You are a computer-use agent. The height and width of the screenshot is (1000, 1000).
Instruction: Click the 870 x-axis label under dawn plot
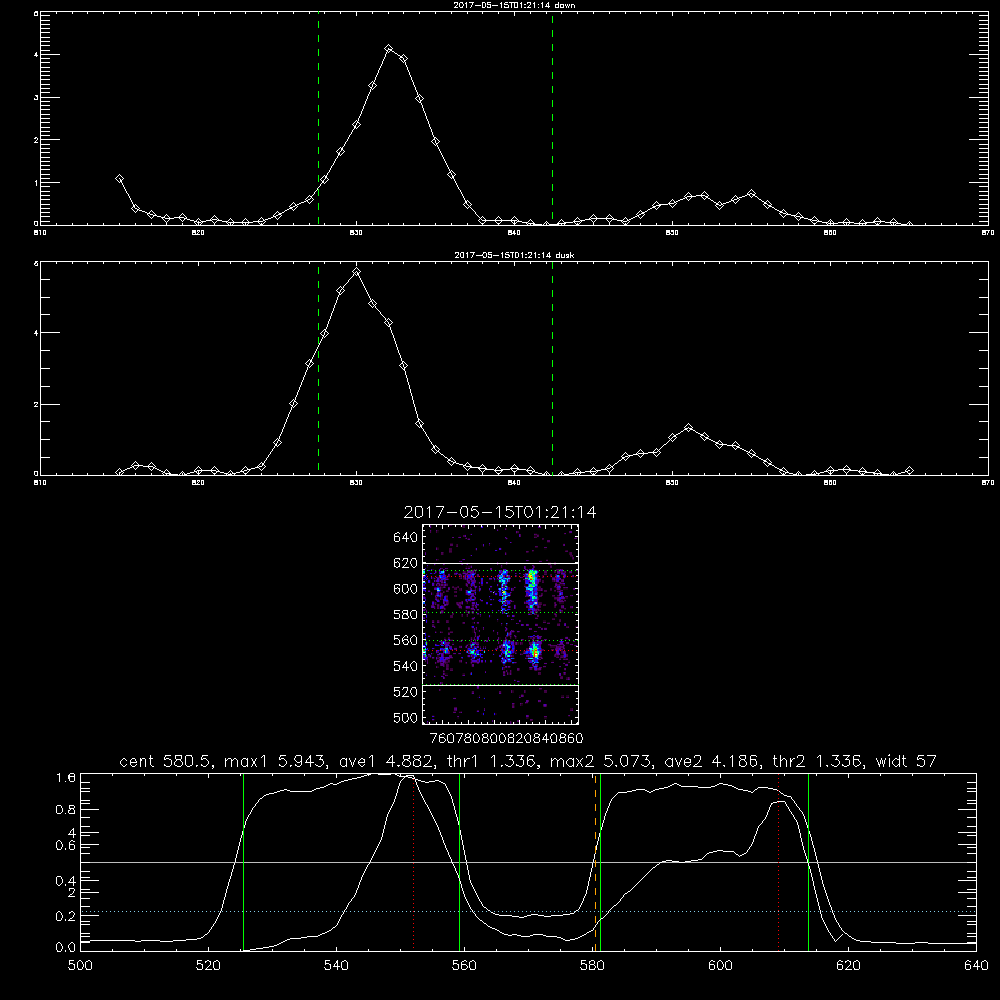988,233
